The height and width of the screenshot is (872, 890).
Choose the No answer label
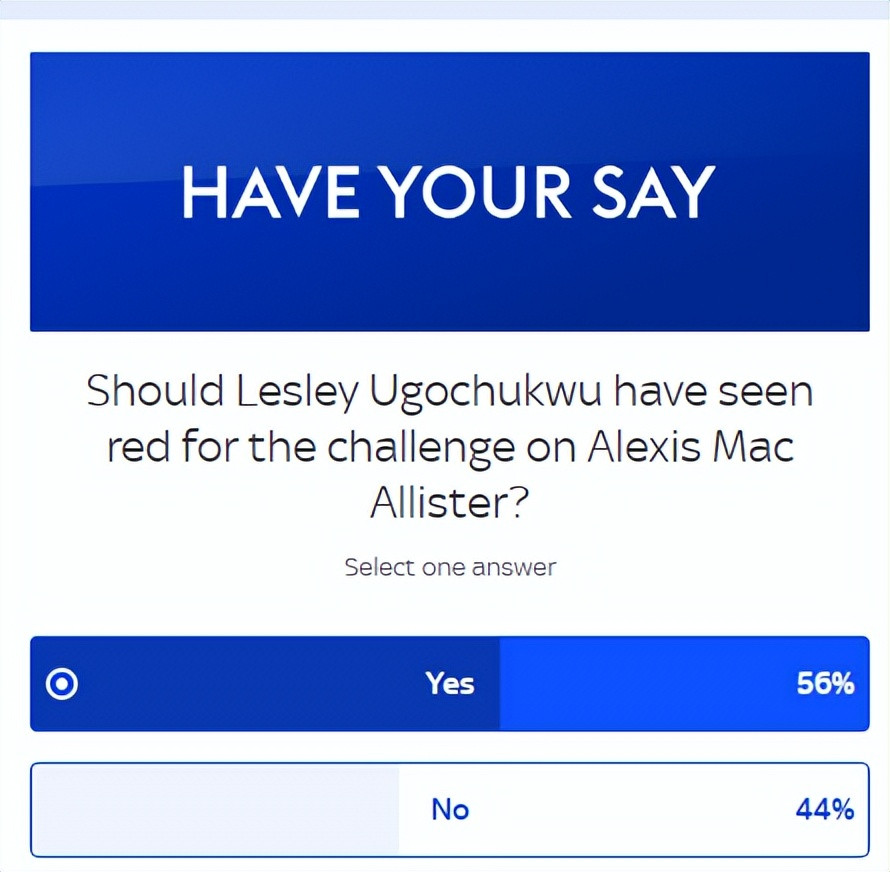(450, 809)
